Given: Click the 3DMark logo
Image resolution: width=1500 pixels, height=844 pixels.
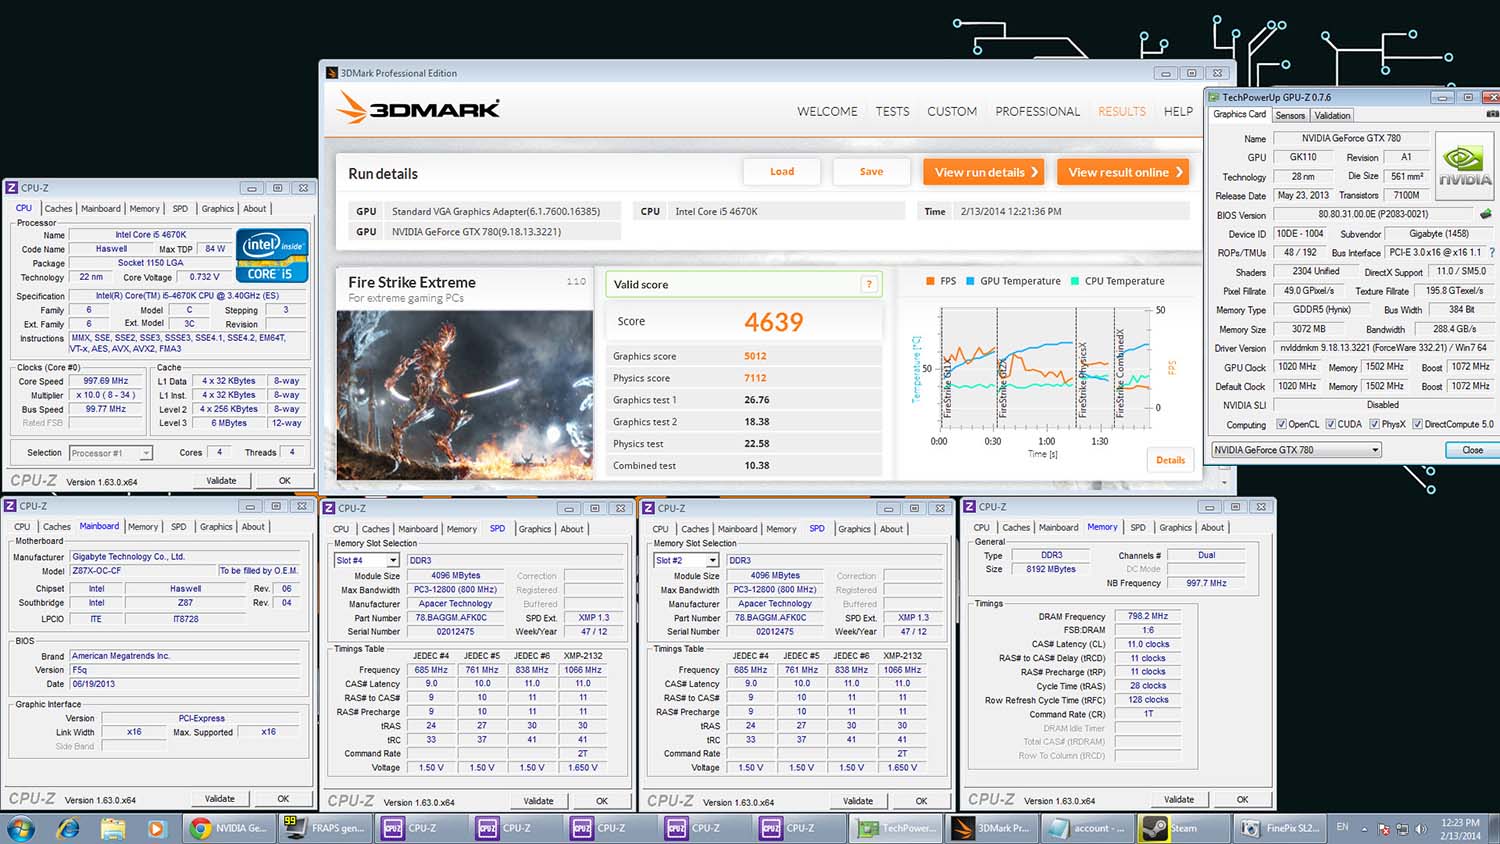Looking at the screenshot, I should pos(418,108).
